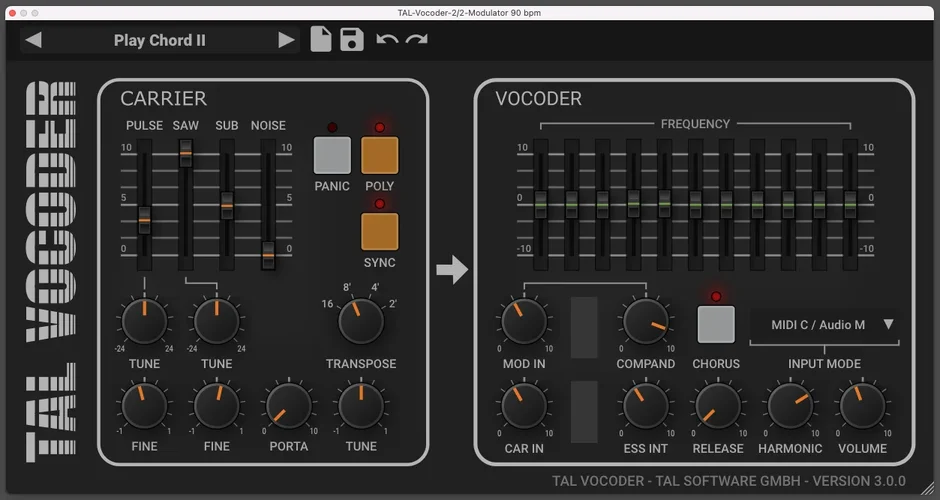
Task: Click the COMPAND knob
Action: point(645,322)
